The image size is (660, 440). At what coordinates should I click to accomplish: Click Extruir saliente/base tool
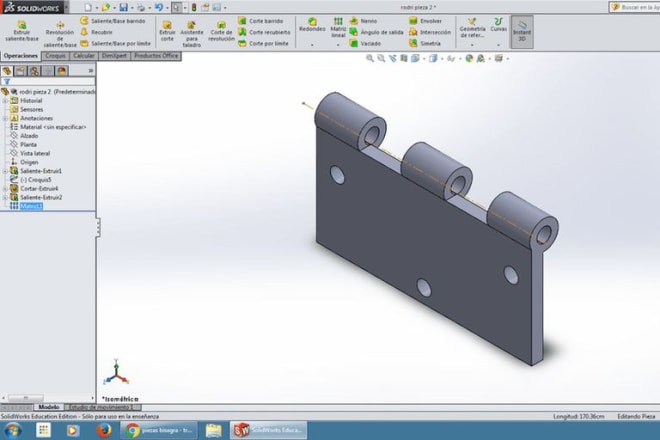pos(22,31)
